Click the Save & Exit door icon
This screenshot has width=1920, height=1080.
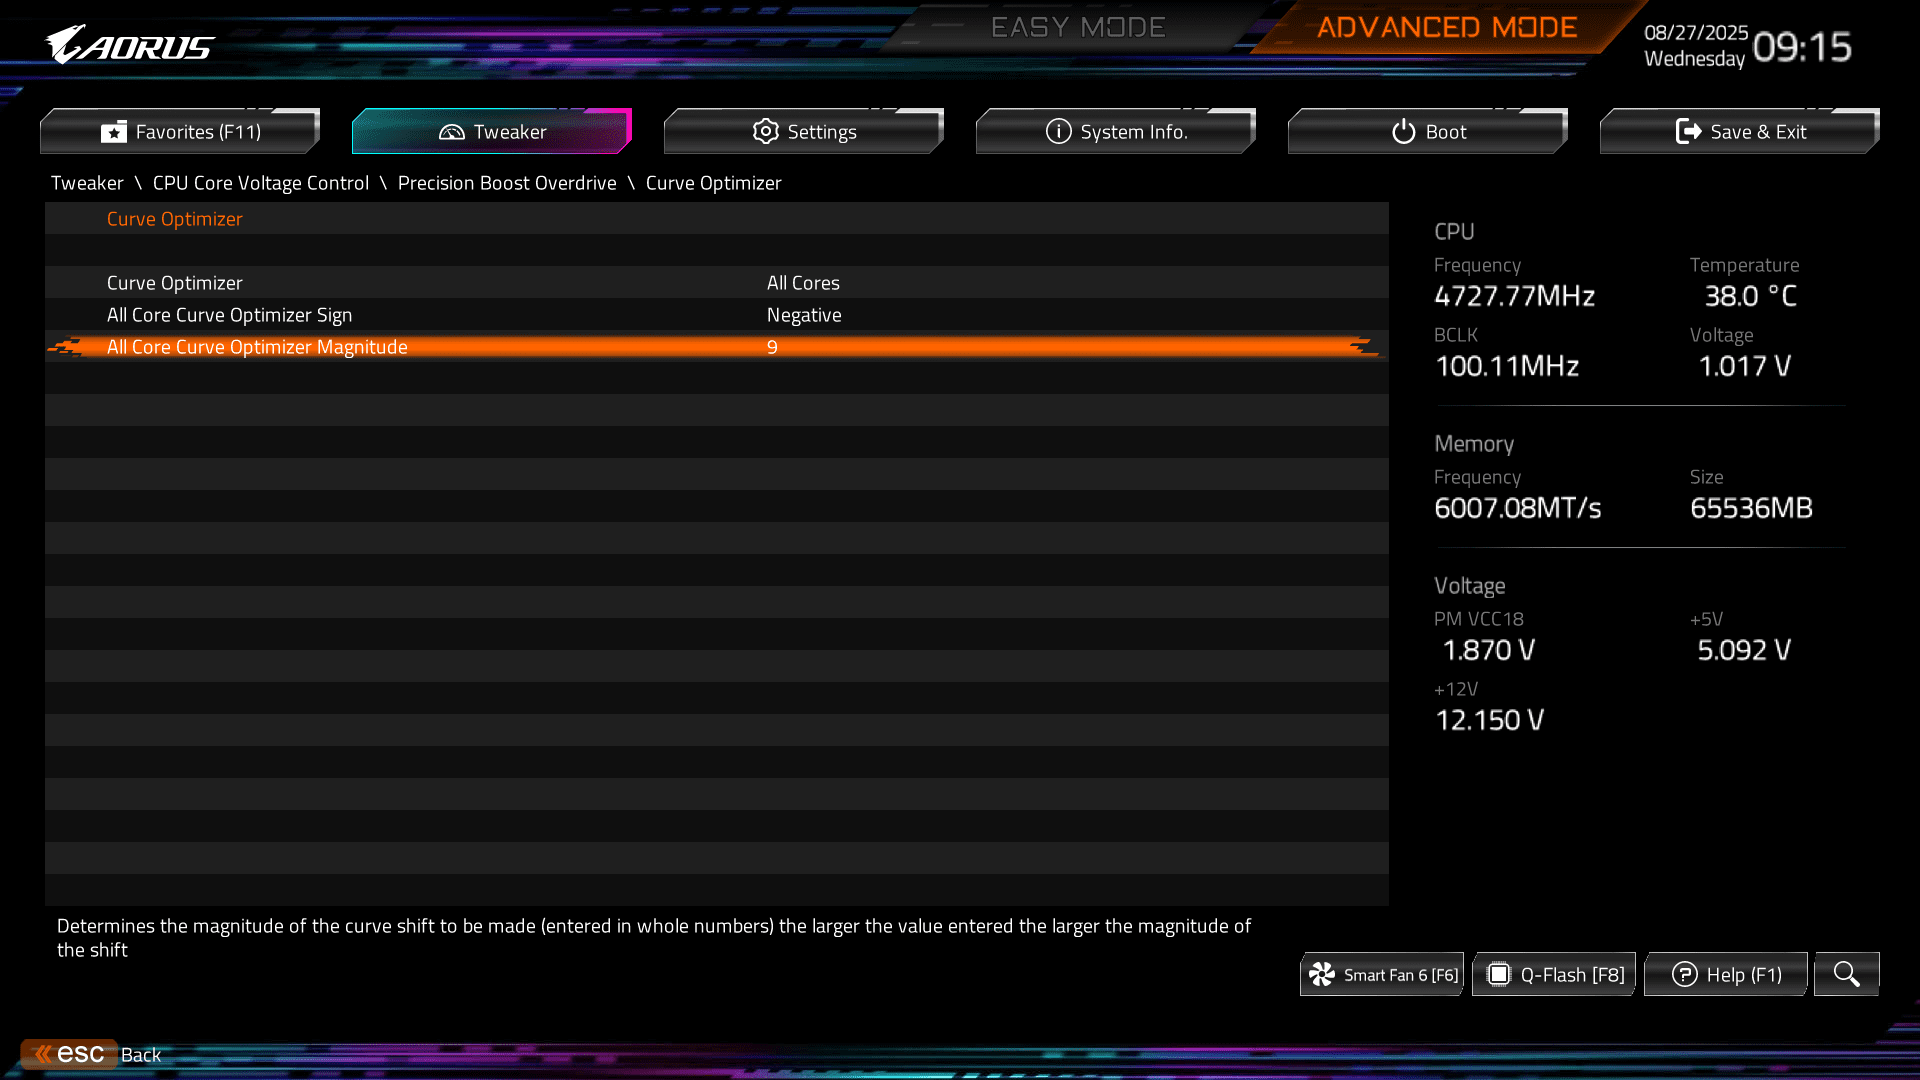[x=1688, y=131]
